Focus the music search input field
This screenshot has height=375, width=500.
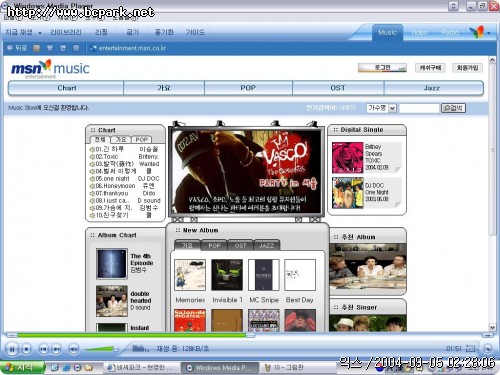[x=419, y=108]
